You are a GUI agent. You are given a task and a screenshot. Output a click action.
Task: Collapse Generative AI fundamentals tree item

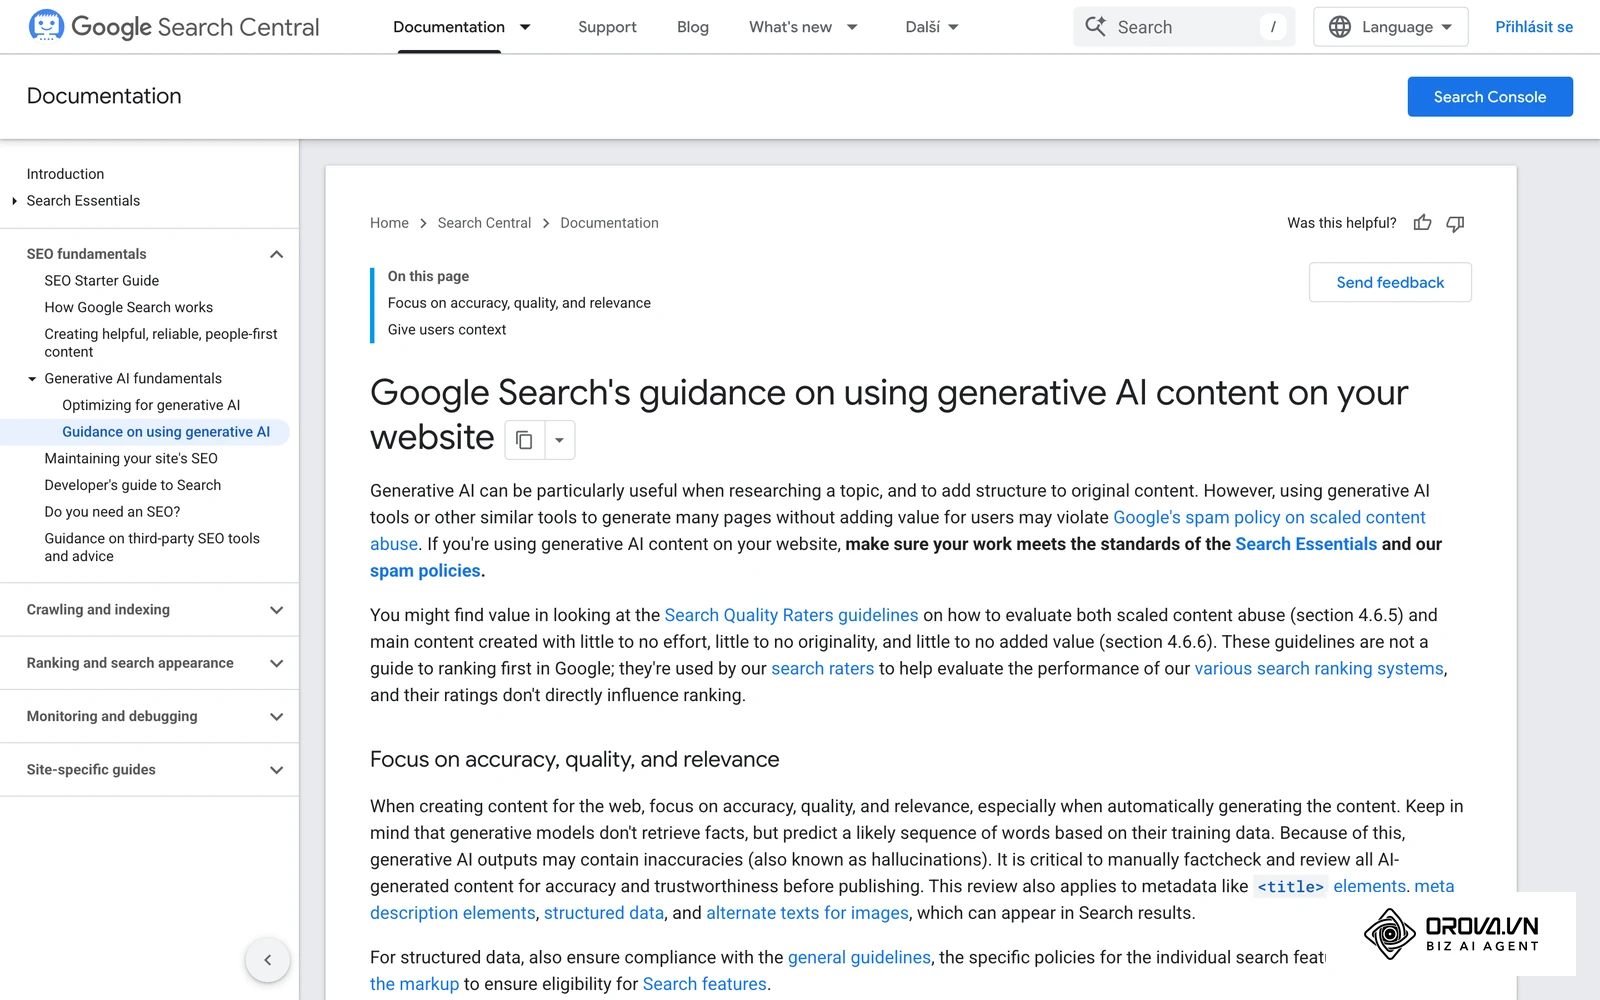[32, 379]
